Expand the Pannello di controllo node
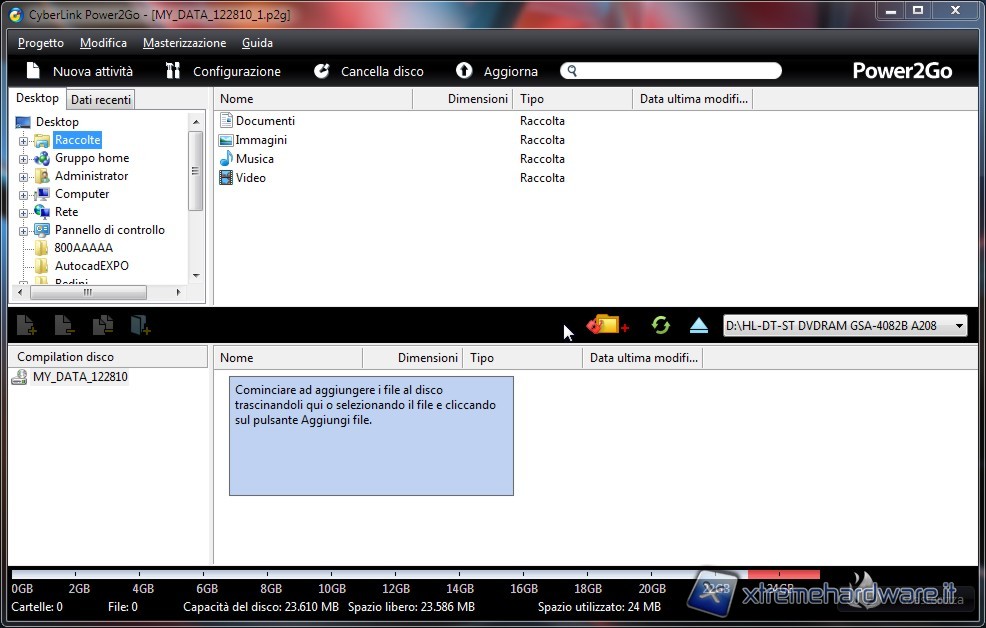The width and height of the screenshot is (986, 628). coord(24,231)
